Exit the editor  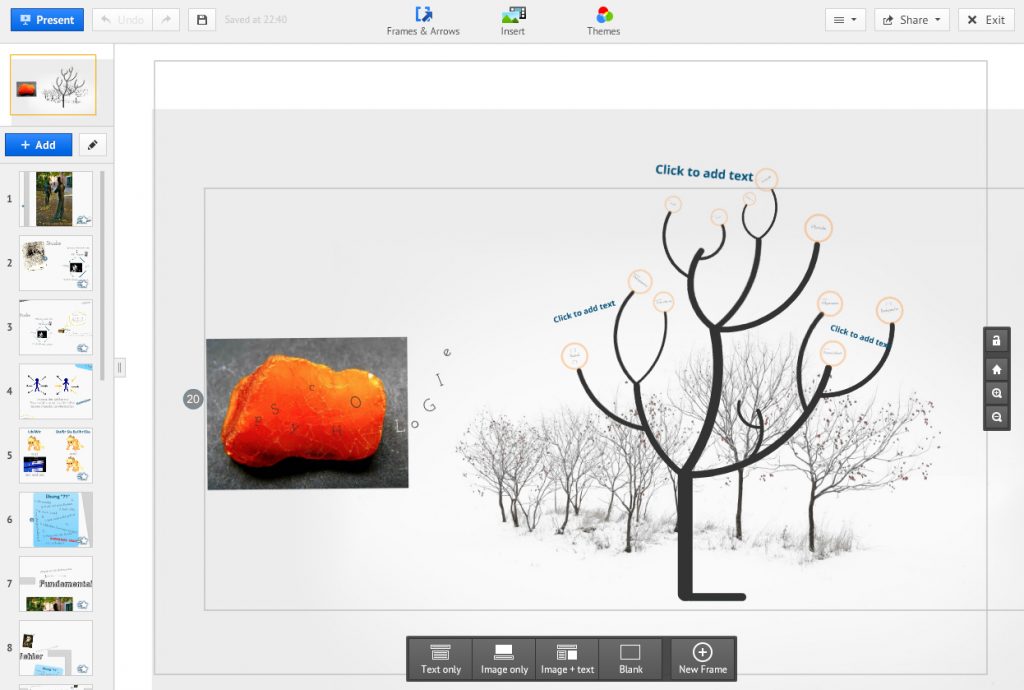pos(986,20)
